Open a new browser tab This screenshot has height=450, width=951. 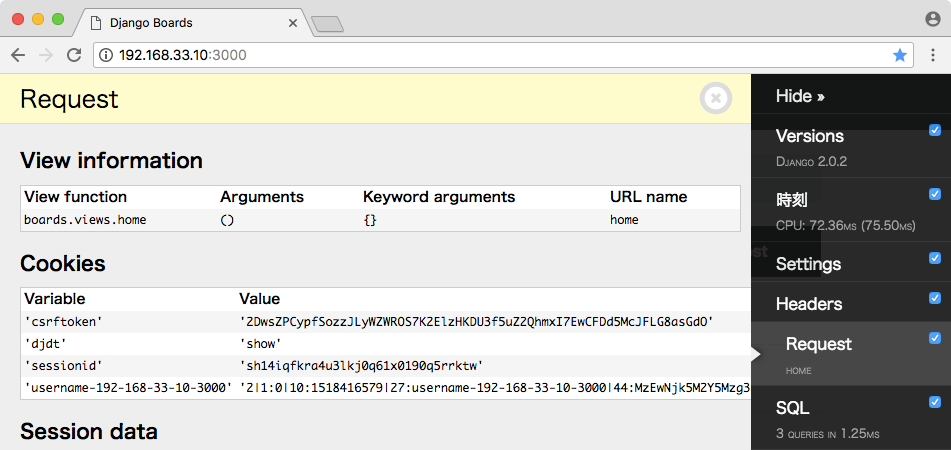328,24
